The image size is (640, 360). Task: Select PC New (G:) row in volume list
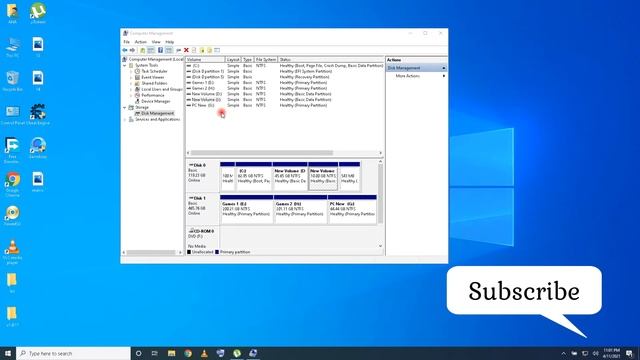(x=284, y=105)
